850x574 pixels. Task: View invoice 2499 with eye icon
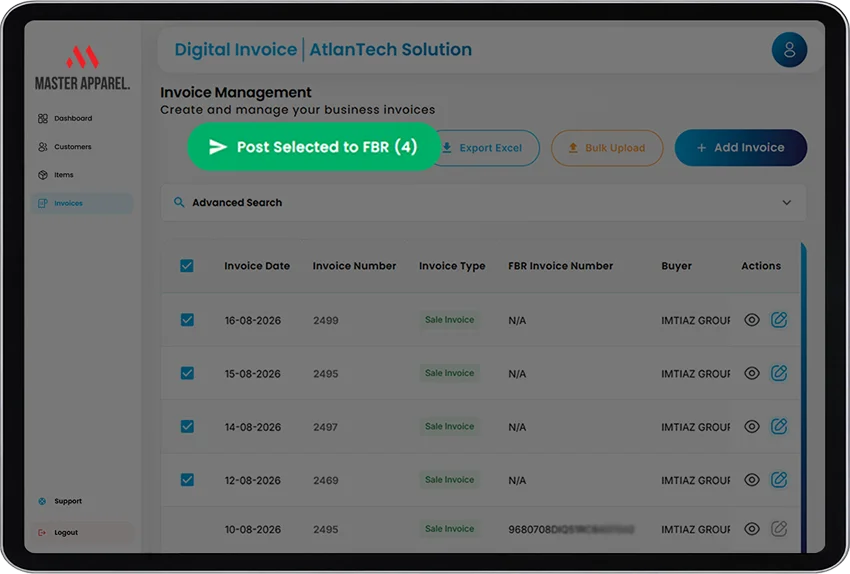(752, 320)
